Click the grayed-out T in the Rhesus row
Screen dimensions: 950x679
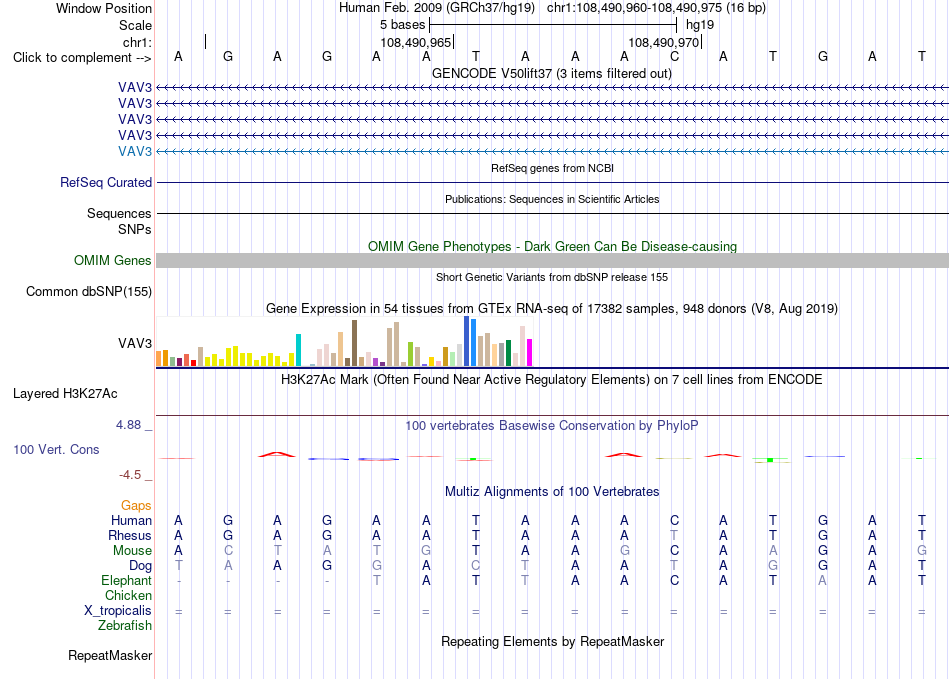tap(674, 535)
